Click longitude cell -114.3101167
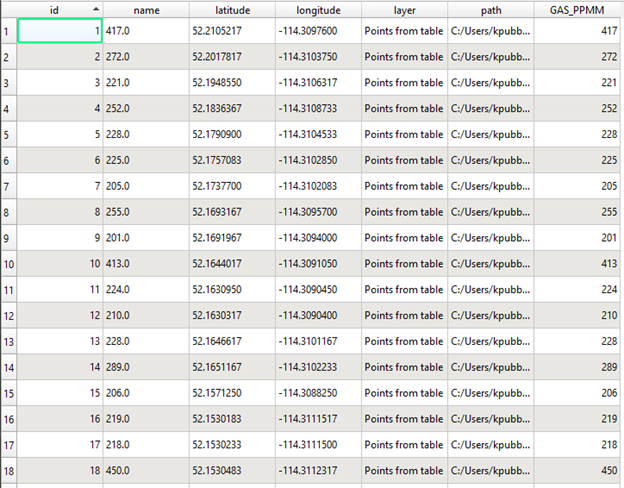Screen dimensions: 624x488 click(318, 341)
